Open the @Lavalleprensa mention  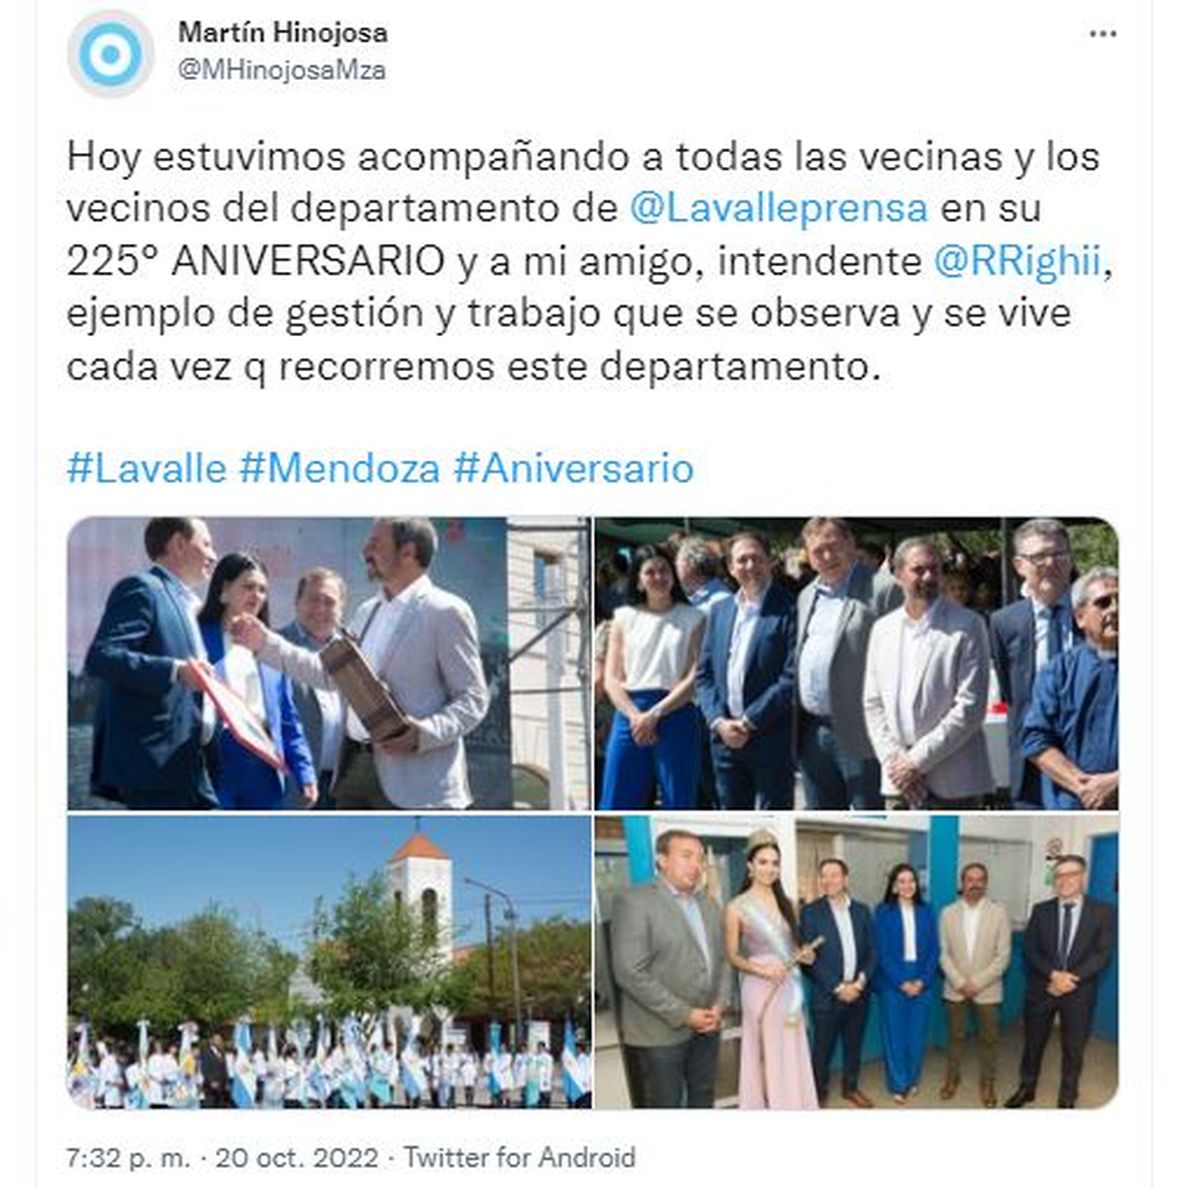coord(779,208)
